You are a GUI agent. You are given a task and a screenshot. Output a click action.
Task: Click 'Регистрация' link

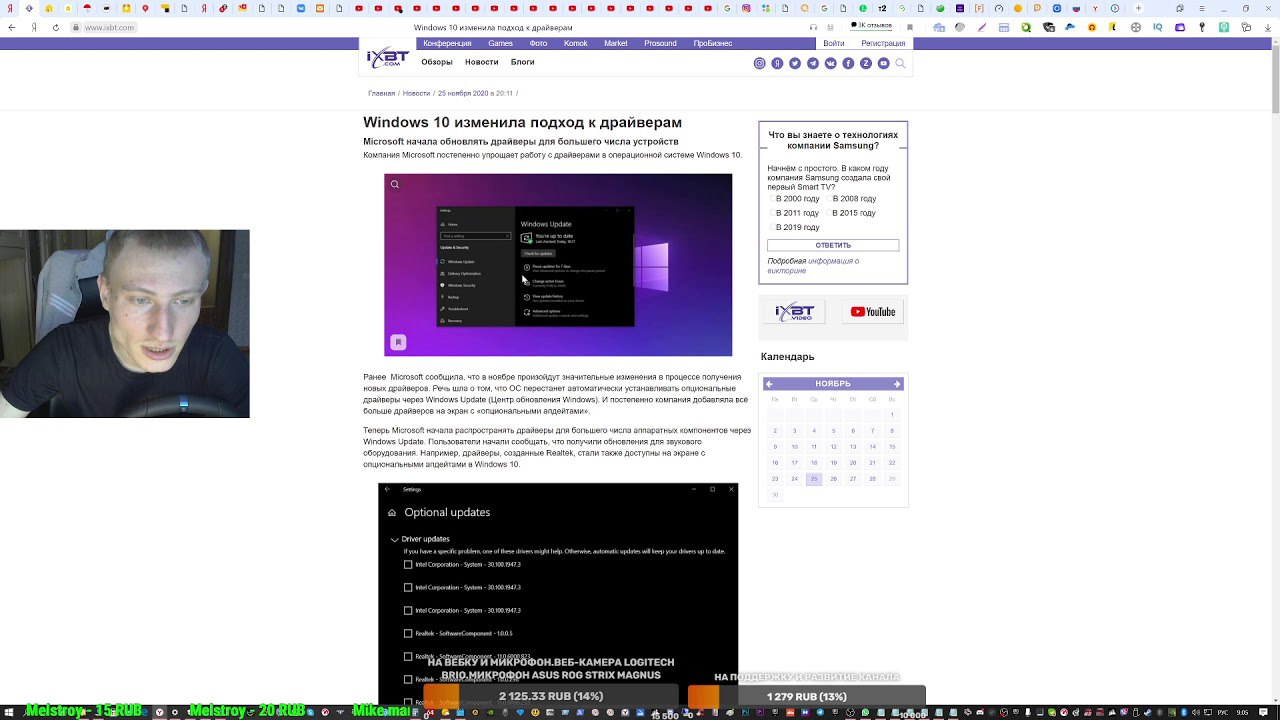[883, 44]
